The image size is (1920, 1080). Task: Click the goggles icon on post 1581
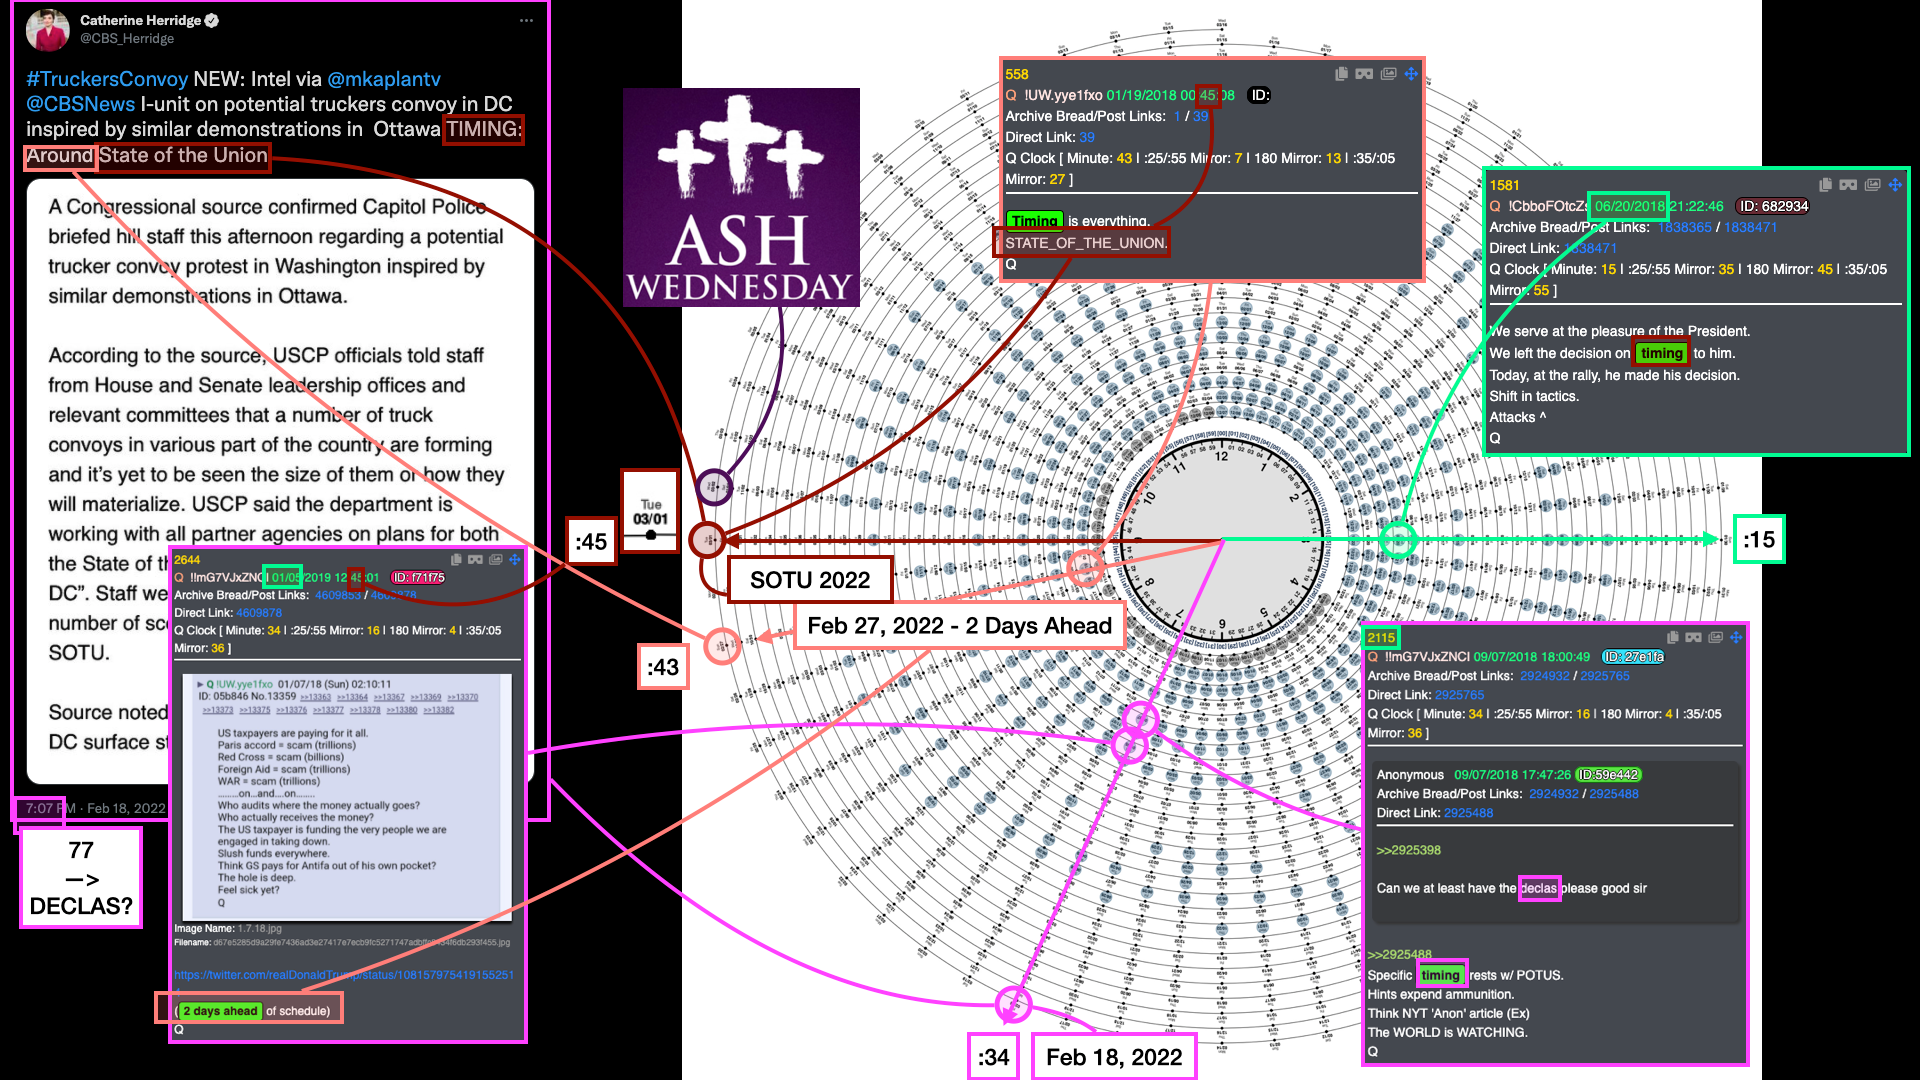click(x=1848, y=185)
